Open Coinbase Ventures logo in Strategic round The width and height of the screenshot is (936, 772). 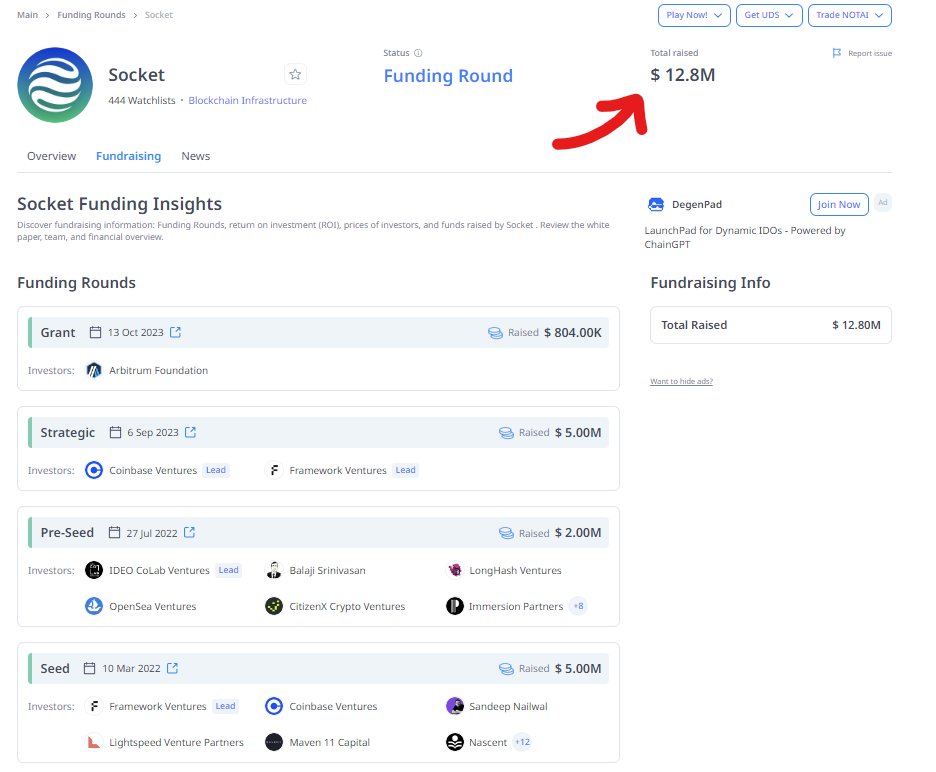pos(94,470)
